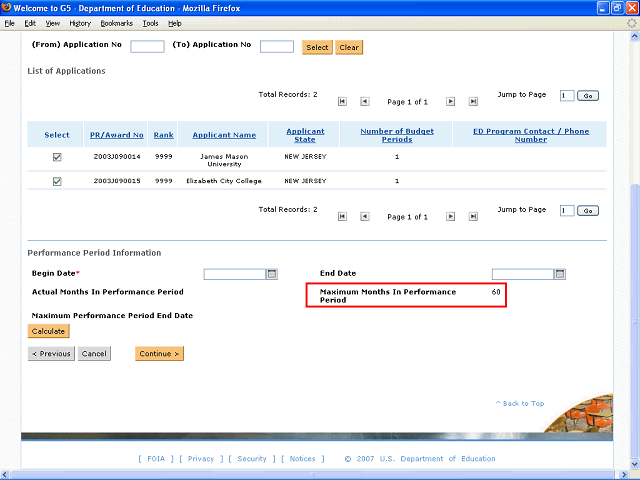Sort by Applicant Name column header
Image resolution: width=640 pixels, height=480 pixels.
[x=224, y=135]
